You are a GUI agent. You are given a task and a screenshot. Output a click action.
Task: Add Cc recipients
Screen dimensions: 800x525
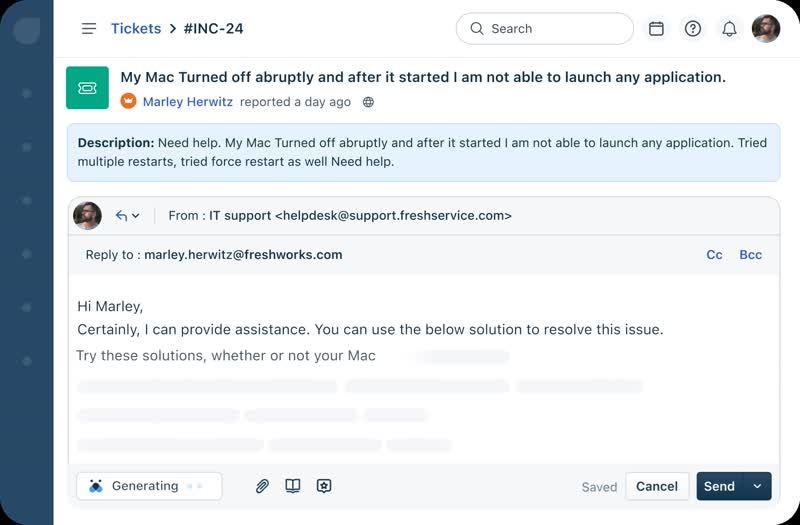pyautogui.click(x=714, y=255)
